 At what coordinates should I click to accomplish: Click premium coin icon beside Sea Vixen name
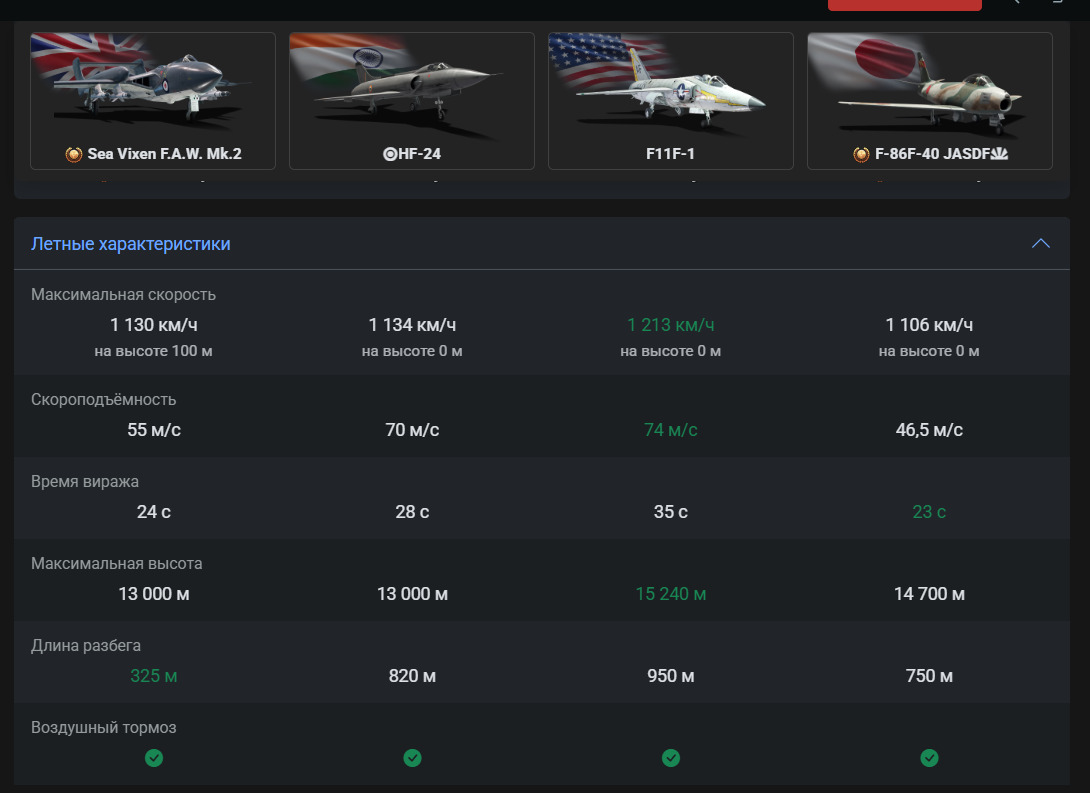pos(73,155)
